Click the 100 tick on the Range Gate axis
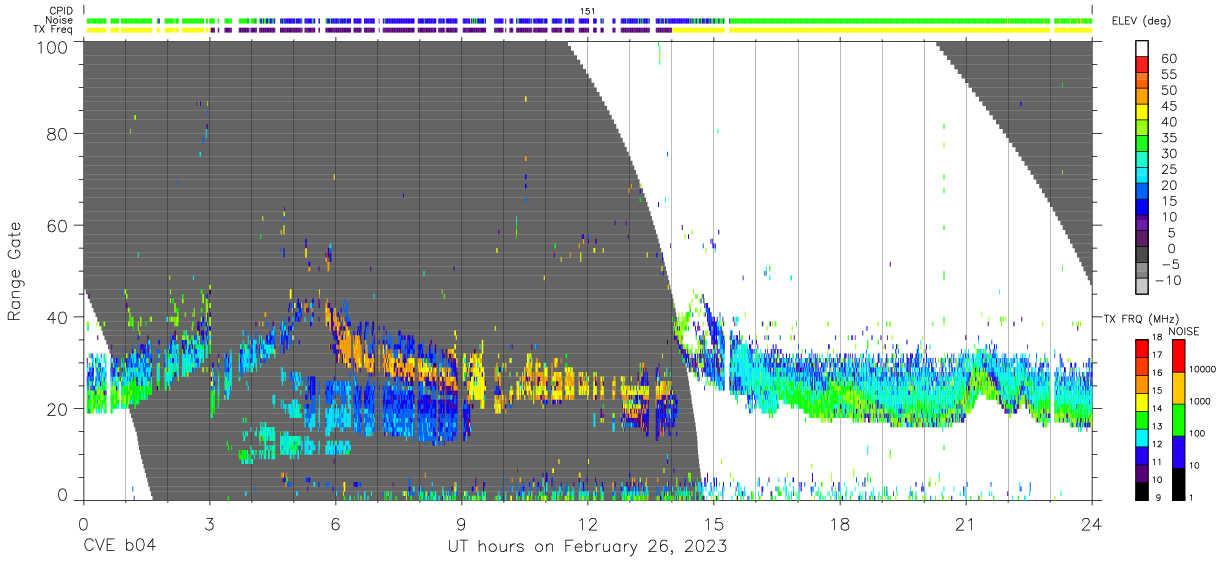Viewport: 1228px width, 567px height. pos(52,46)
